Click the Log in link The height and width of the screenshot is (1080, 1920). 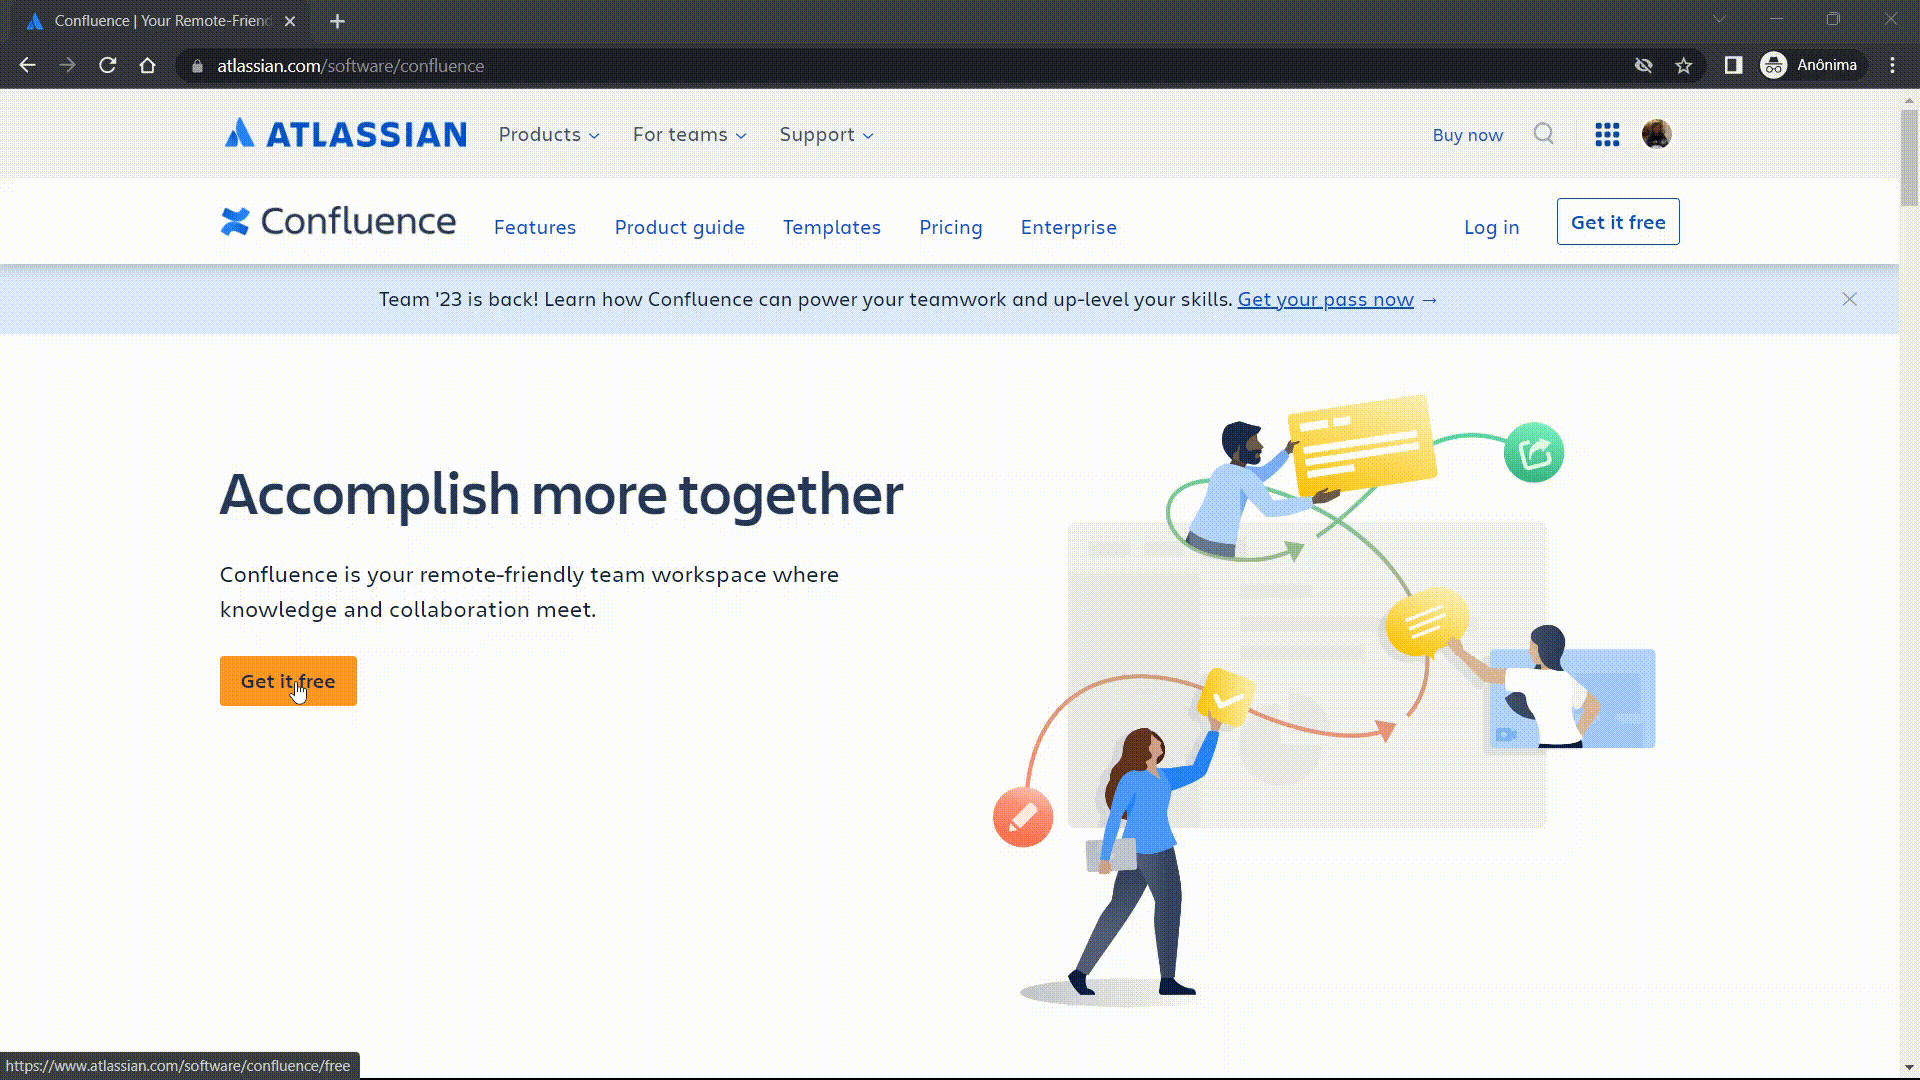coord(1492,227)
